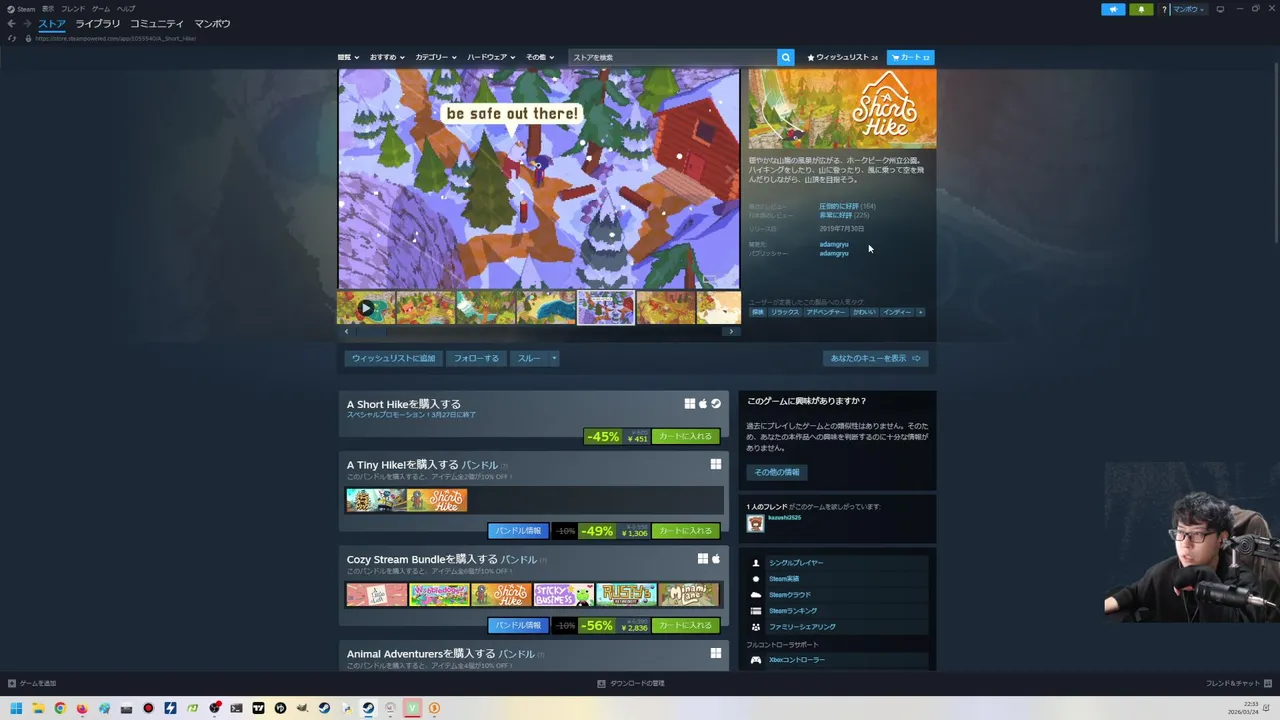The width and height of the screenshot is (1280, 720).
Task: Click the Xbox controller icon
Action: pos(756,660)
